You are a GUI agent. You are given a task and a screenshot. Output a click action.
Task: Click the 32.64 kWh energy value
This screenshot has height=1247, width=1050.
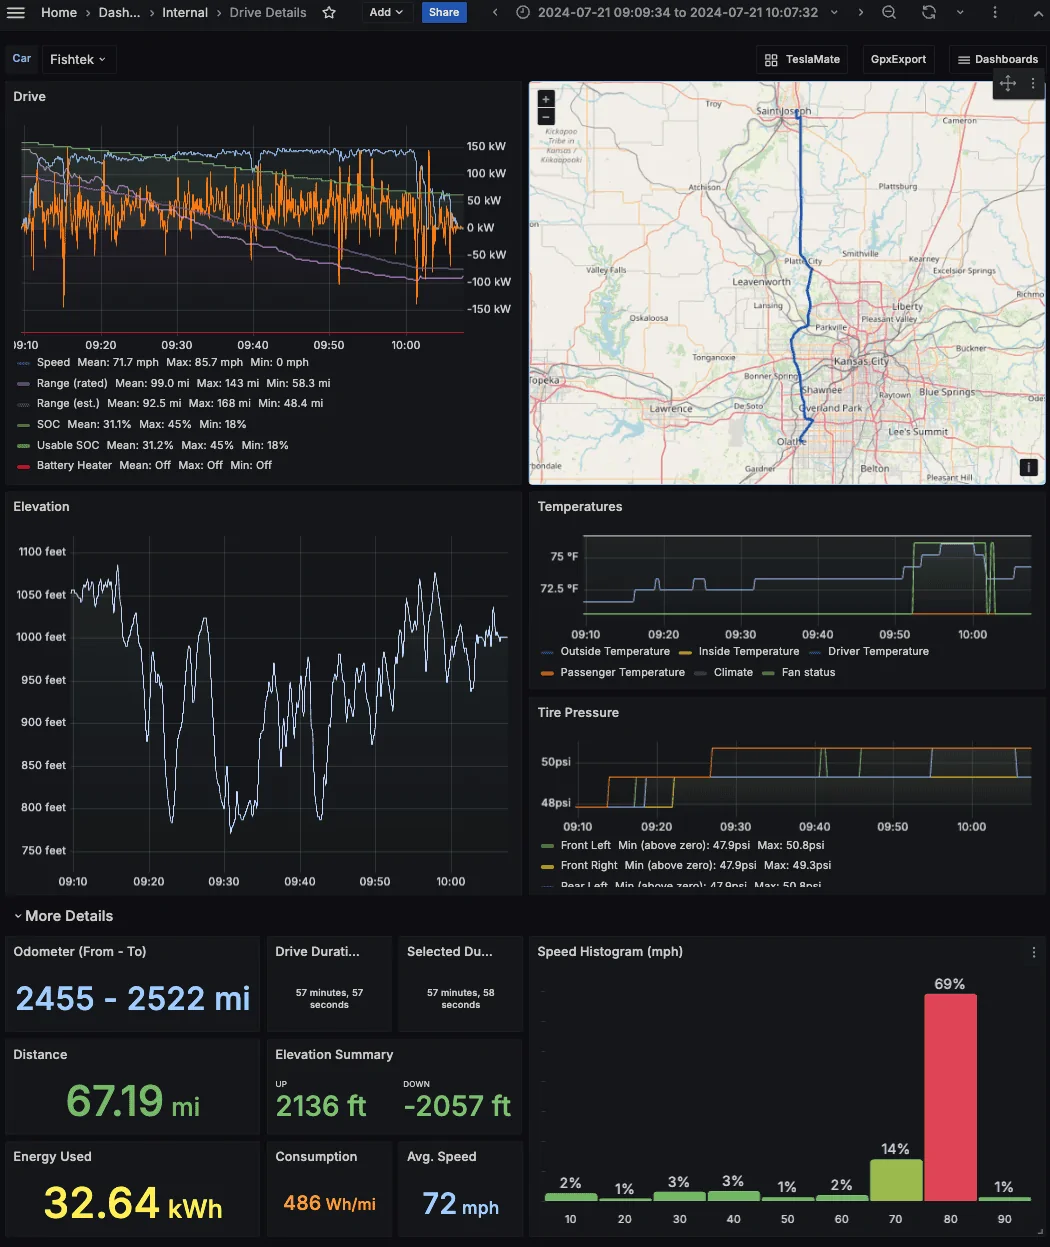[133, 1203]
